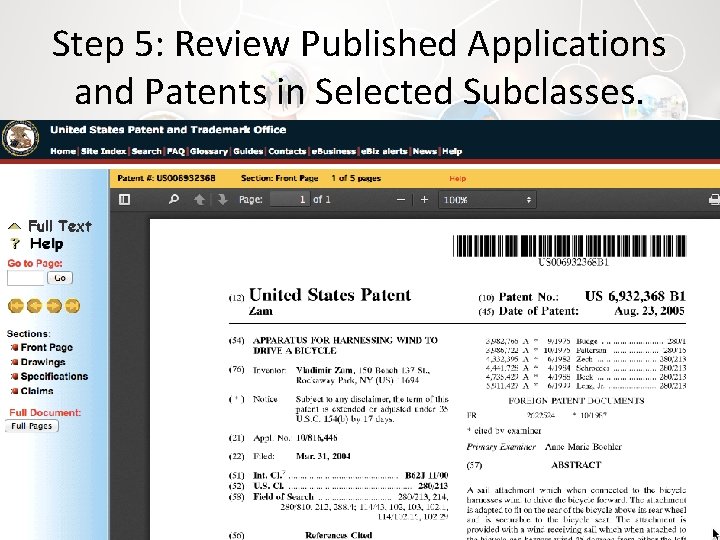The height and width of the screenshot is (540, 720).
Task: Click the previous page gold arrow
Action: pos(34,306)
